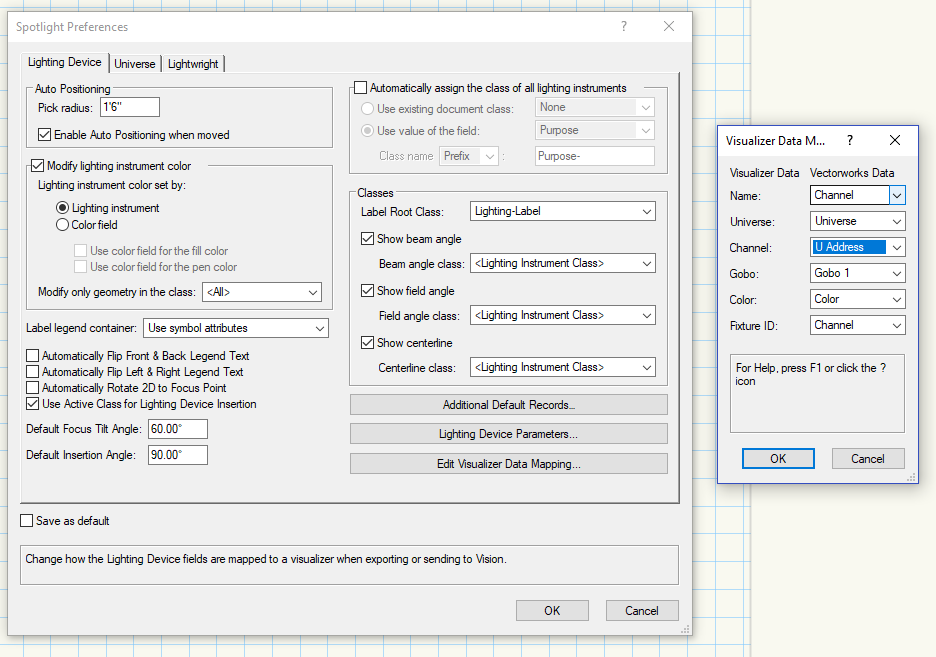Open Additional Default Records
The height and width of the screenshot is (657, 936).
coord(508,405)
